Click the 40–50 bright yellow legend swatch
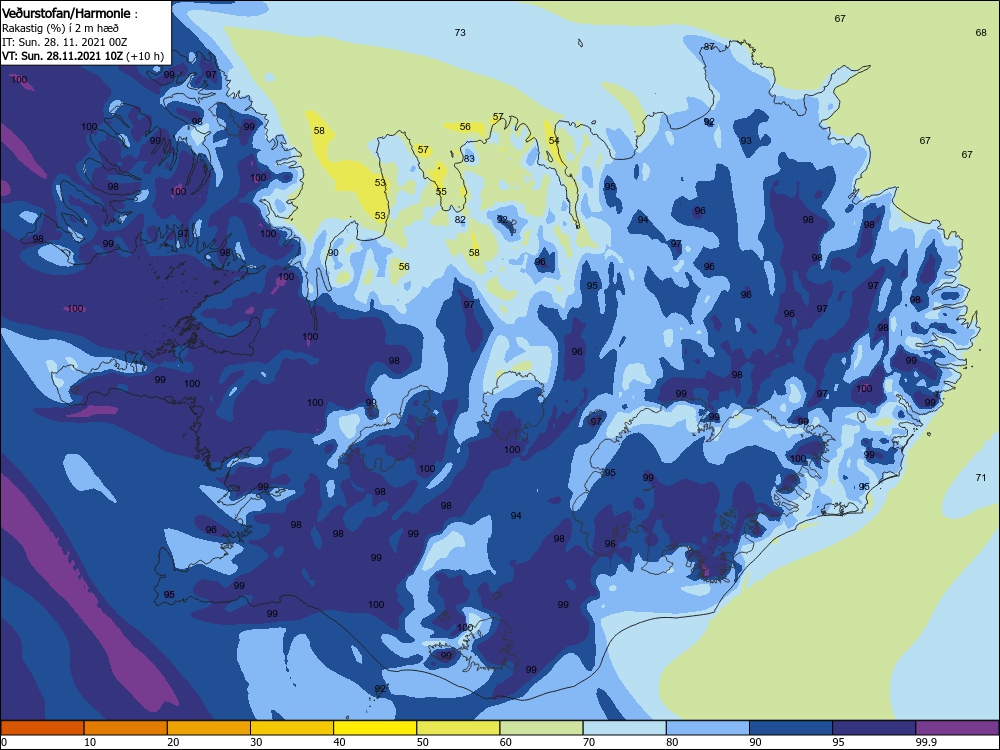1000x750 pixels. [375, 728]
